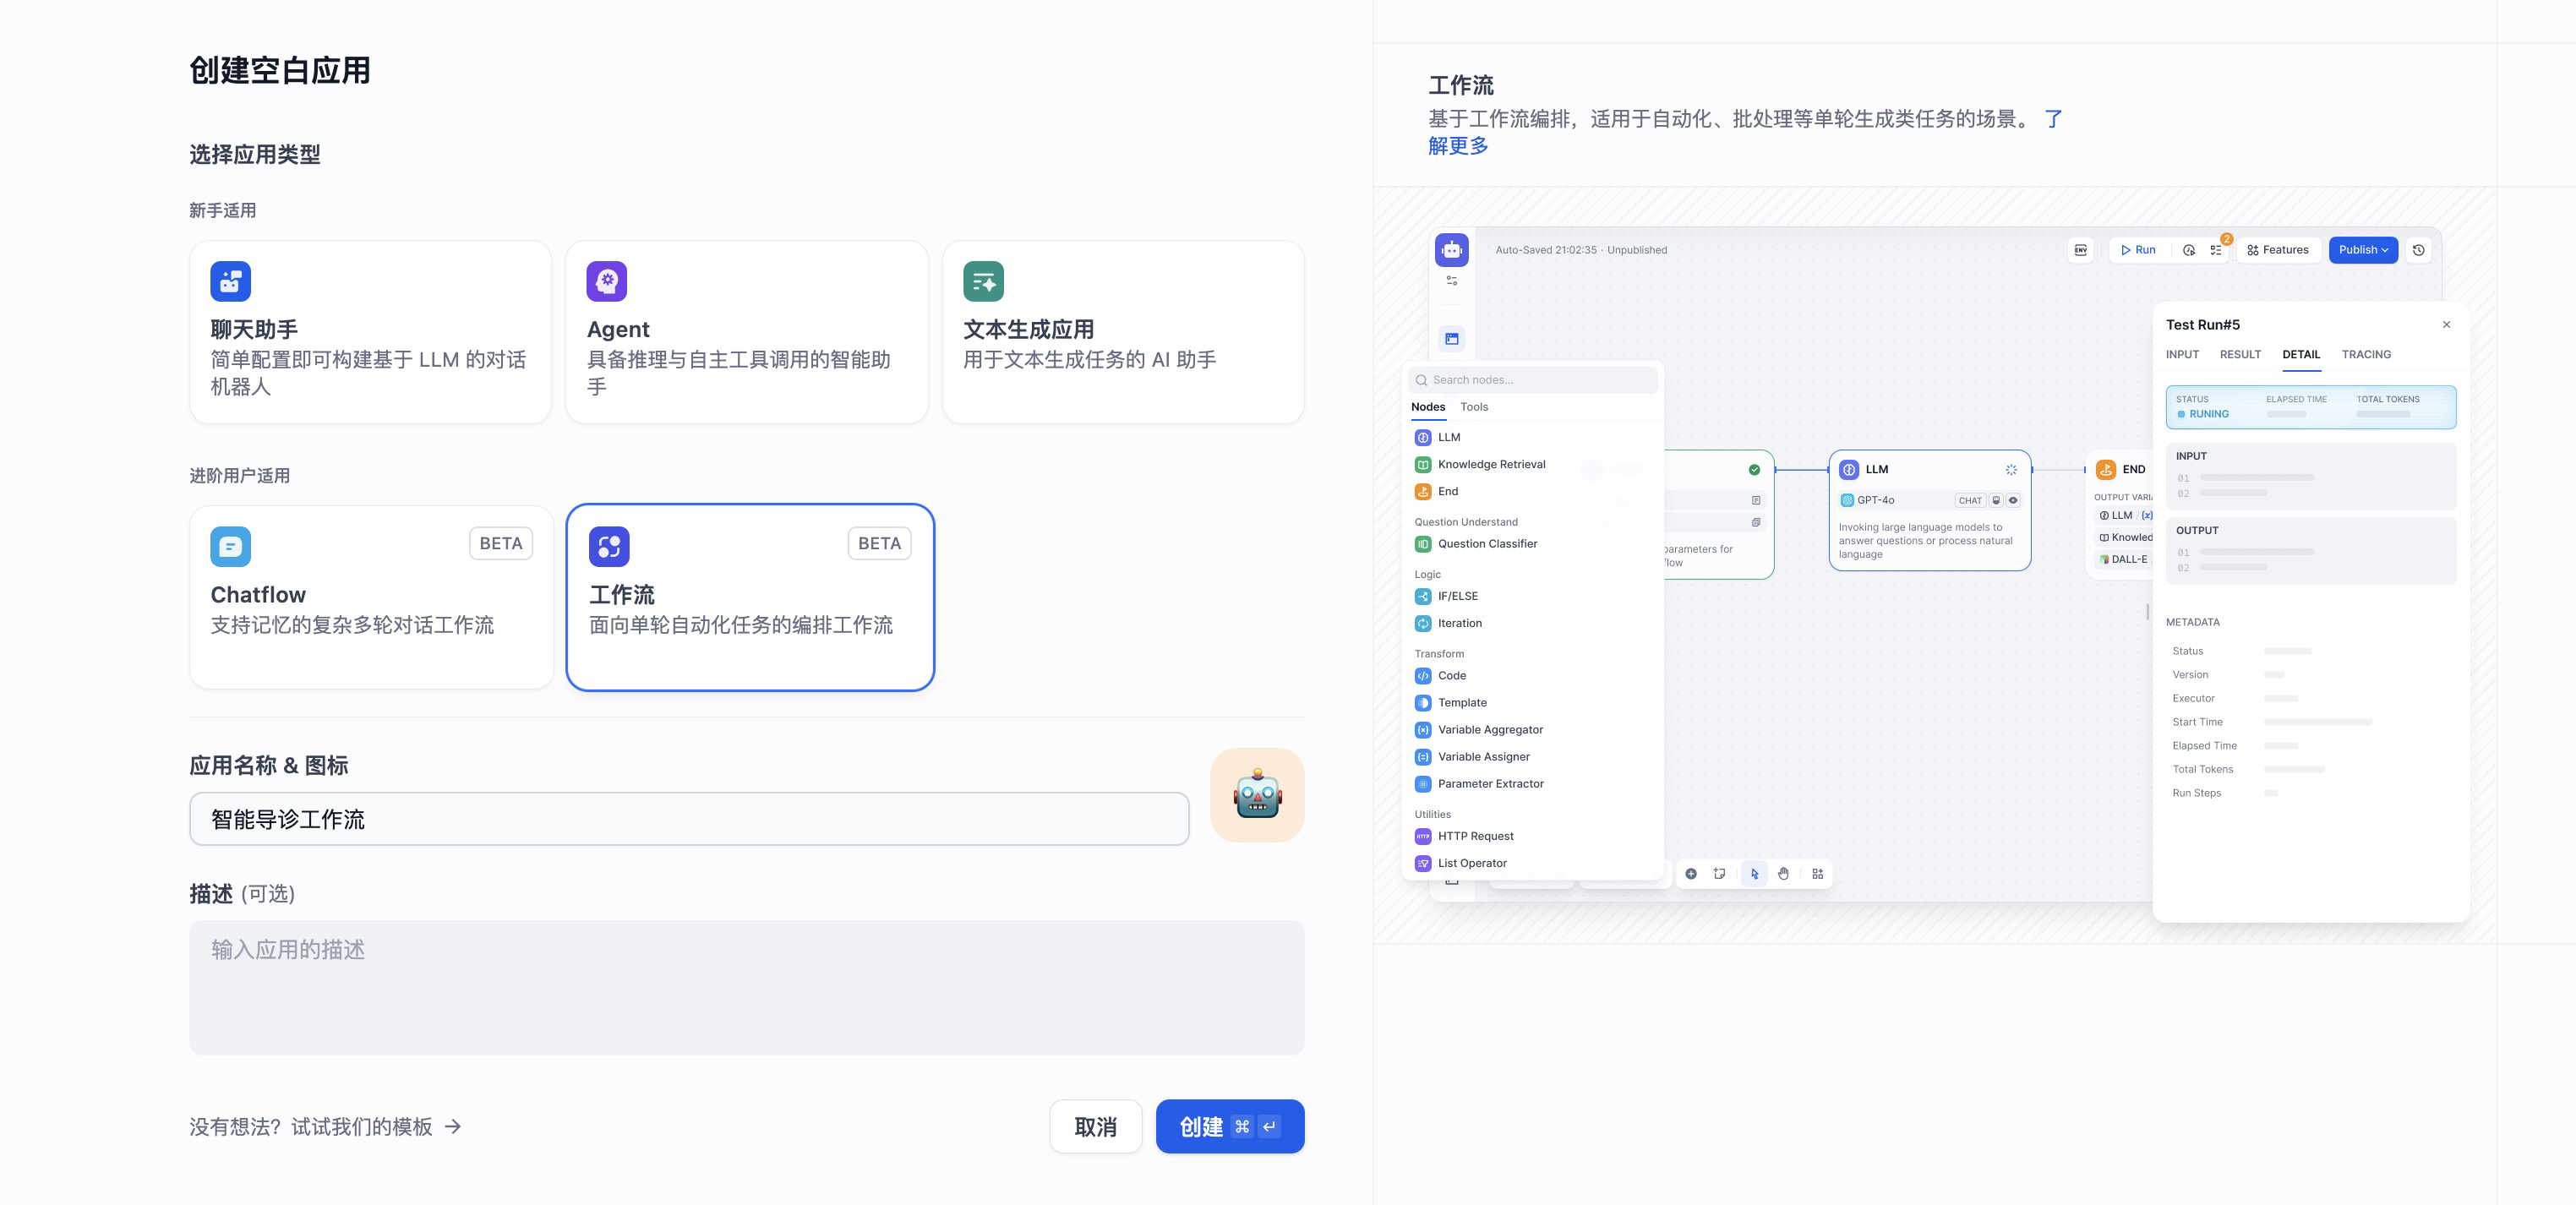The width and height of the screenshot is (2576, 1205).
Task: Click the 描述 description text area
Action: pyautogui.click(x=746, y=987)
